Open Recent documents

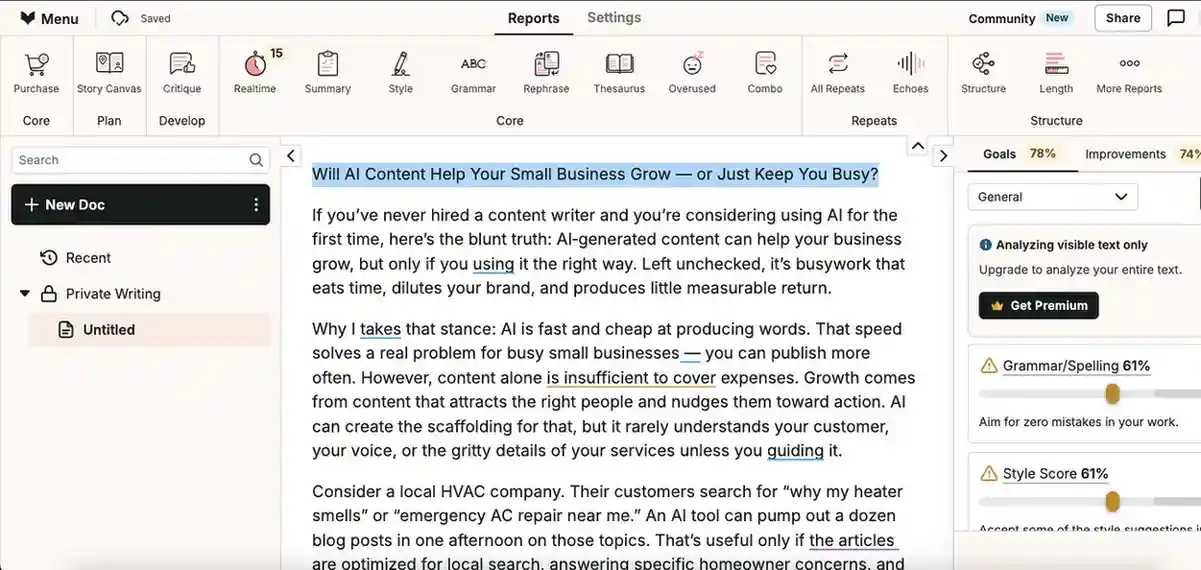[88, 258]
